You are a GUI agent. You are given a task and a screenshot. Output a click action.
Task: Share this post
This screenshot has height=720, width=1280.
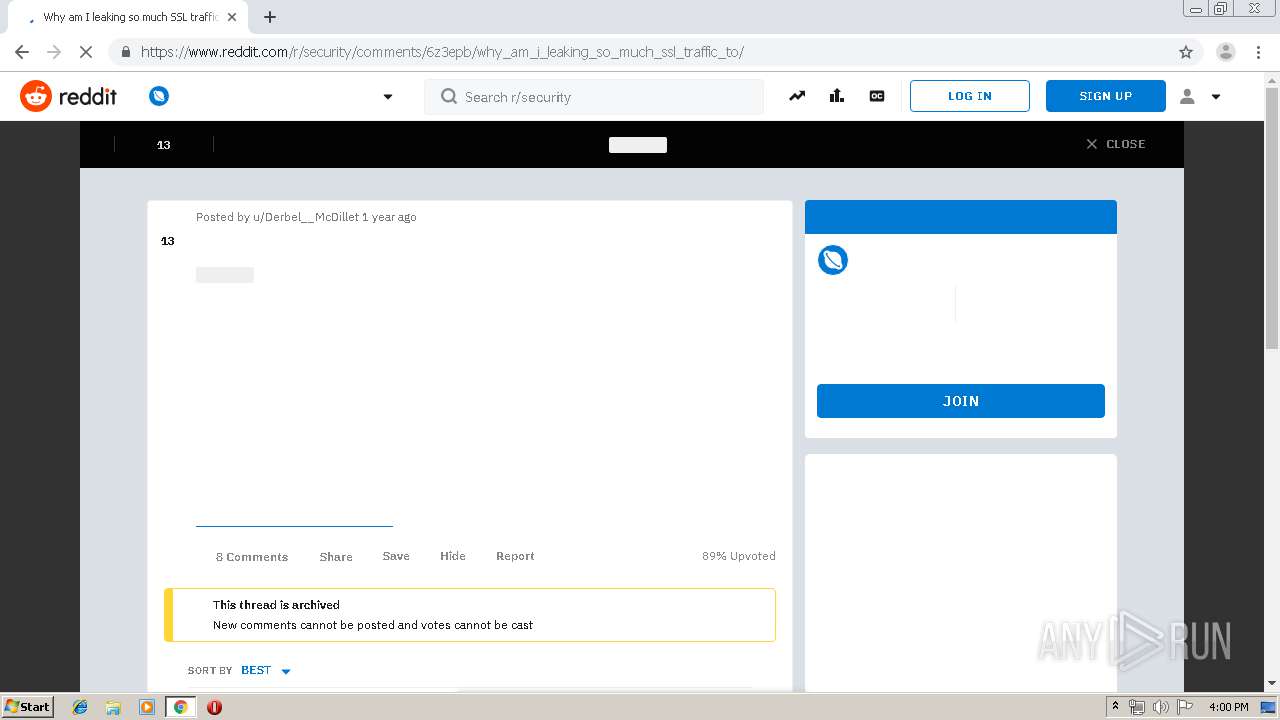(x=336, y=557)
